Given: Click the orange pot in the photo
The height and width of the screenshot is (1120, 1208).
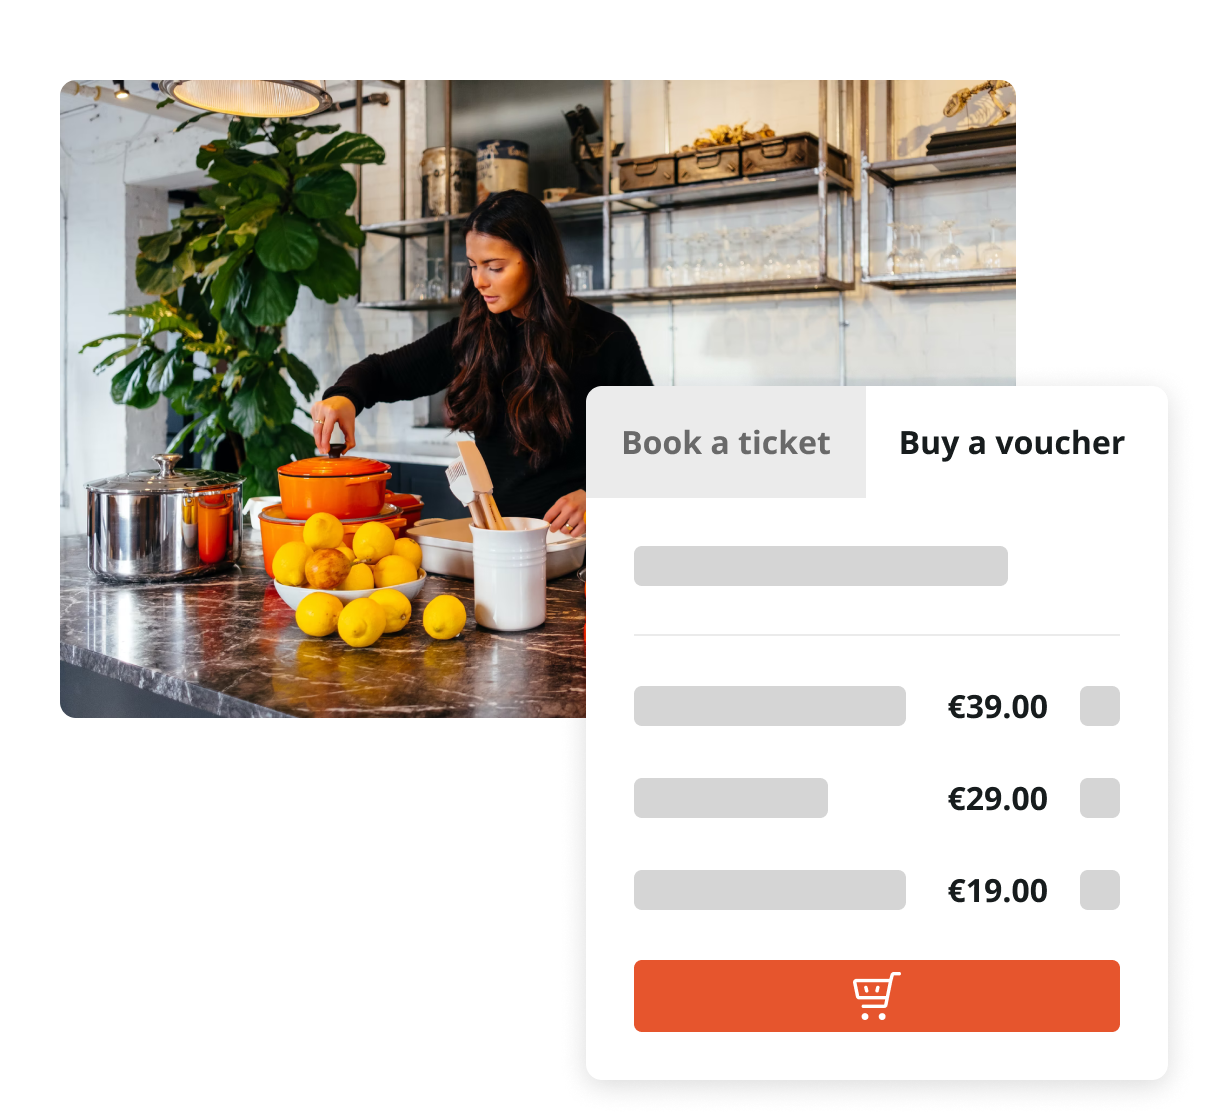Looking at the screenshot, I should click(x=334, y=487).
